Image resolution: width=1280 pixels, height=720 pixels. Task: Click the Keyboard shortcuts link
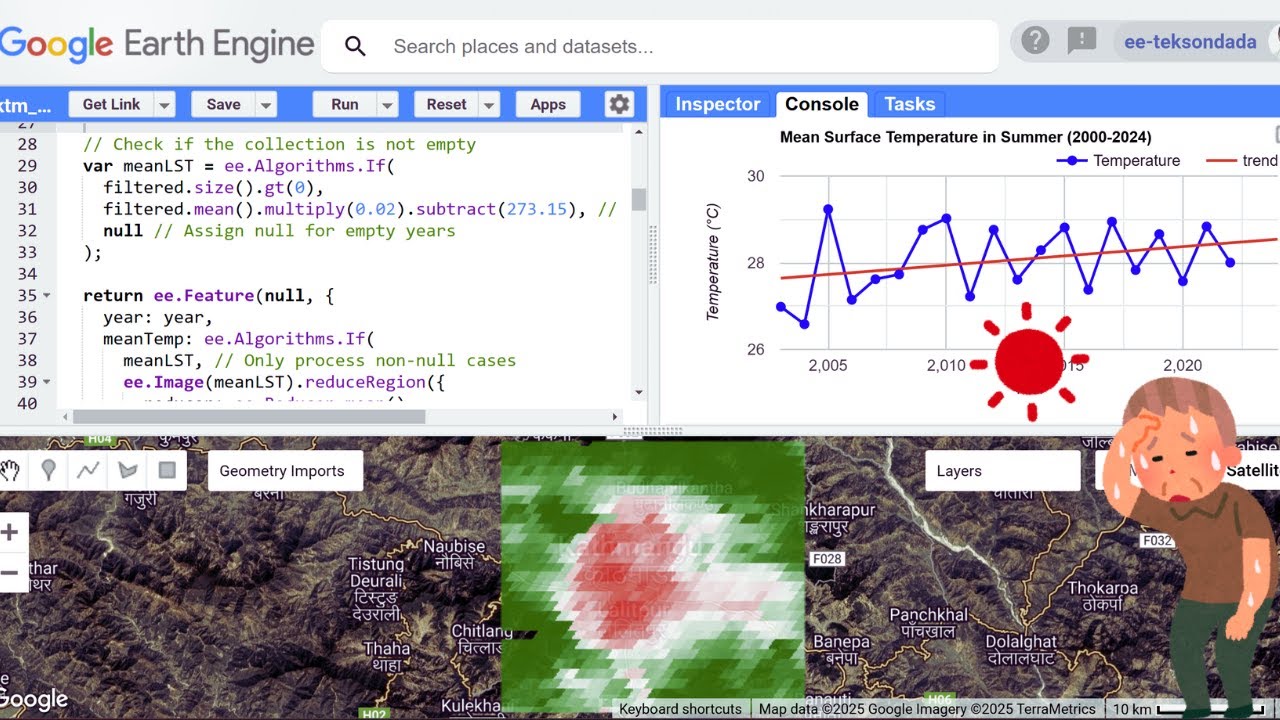point(680,709)
